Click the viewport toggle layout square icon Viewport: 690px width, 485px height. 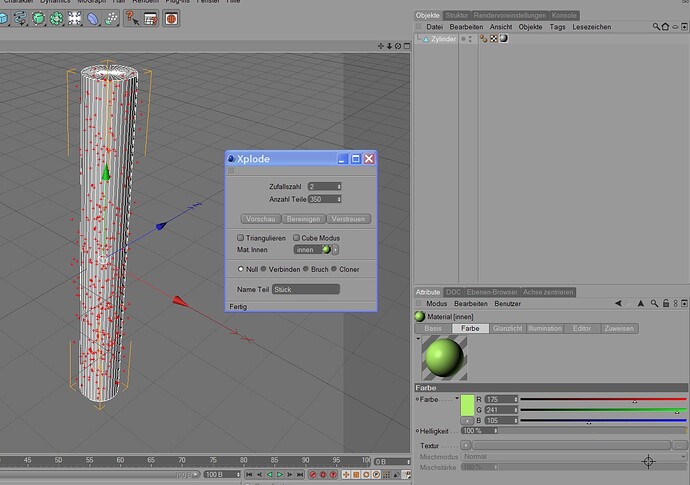[x=407, y=46]
